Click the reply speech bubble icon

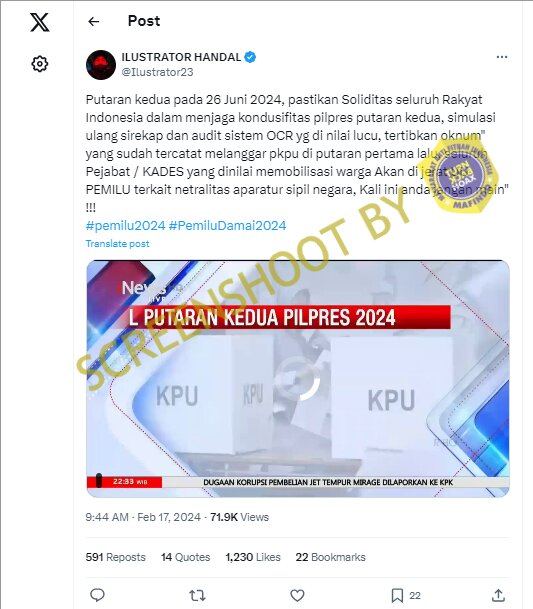click(97, 595)
